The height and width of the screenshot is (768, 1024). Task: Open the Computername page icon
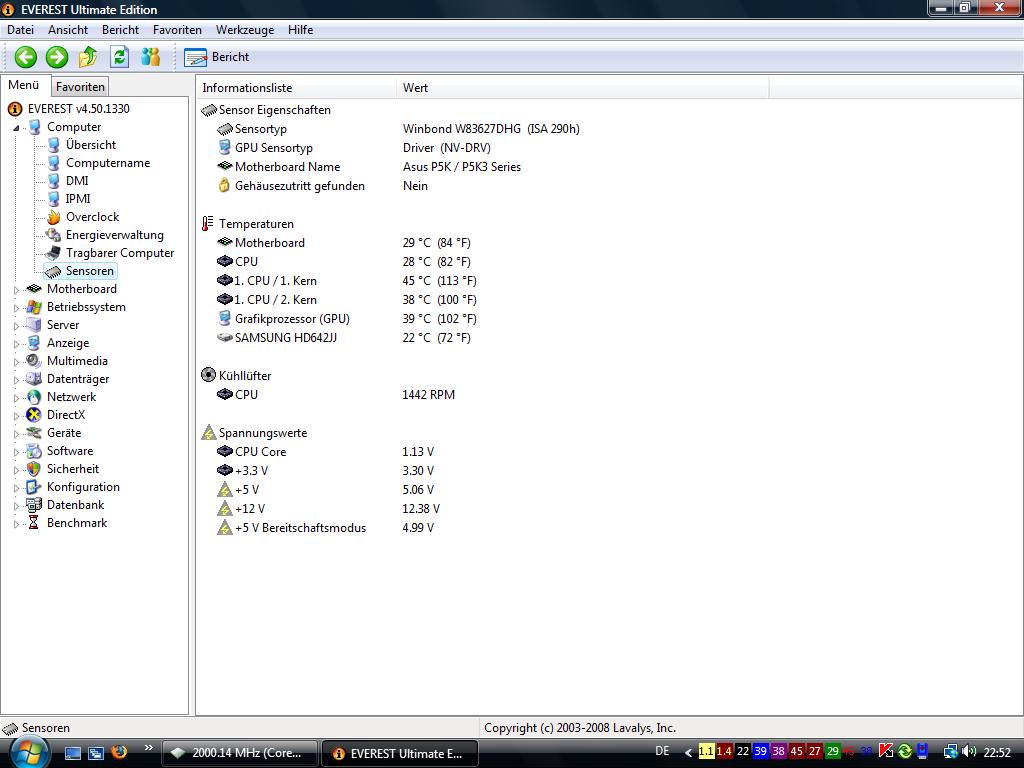point(54,163)
